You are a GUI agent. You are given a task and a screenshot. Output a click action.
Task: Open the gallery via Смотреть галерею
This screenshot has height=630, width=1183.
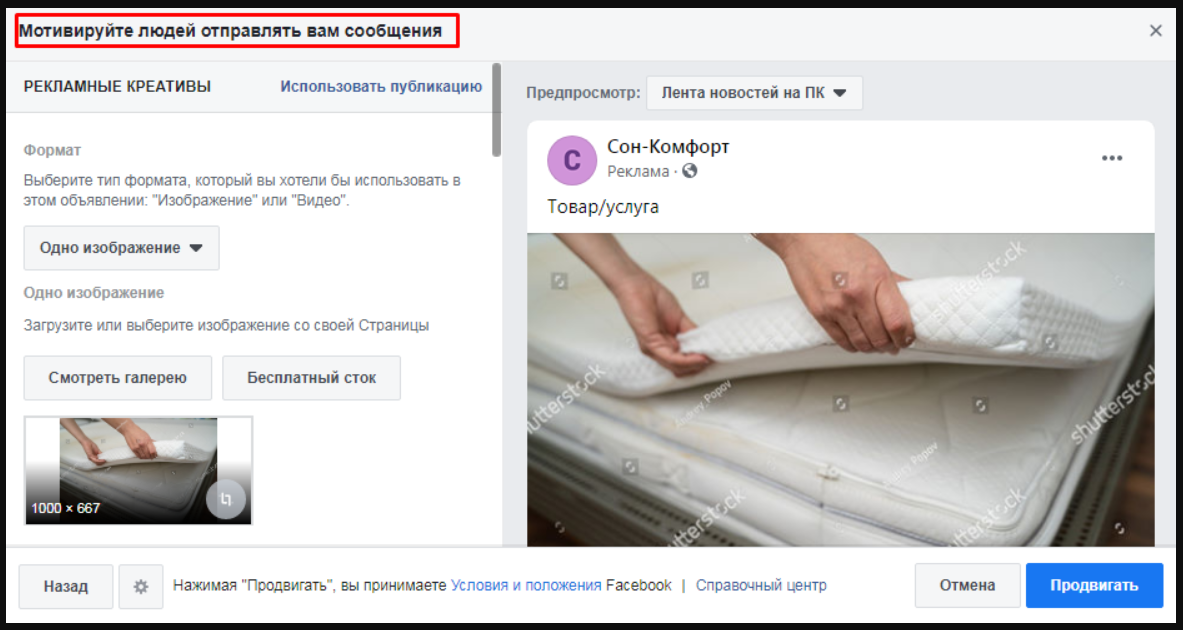[117, 377]
